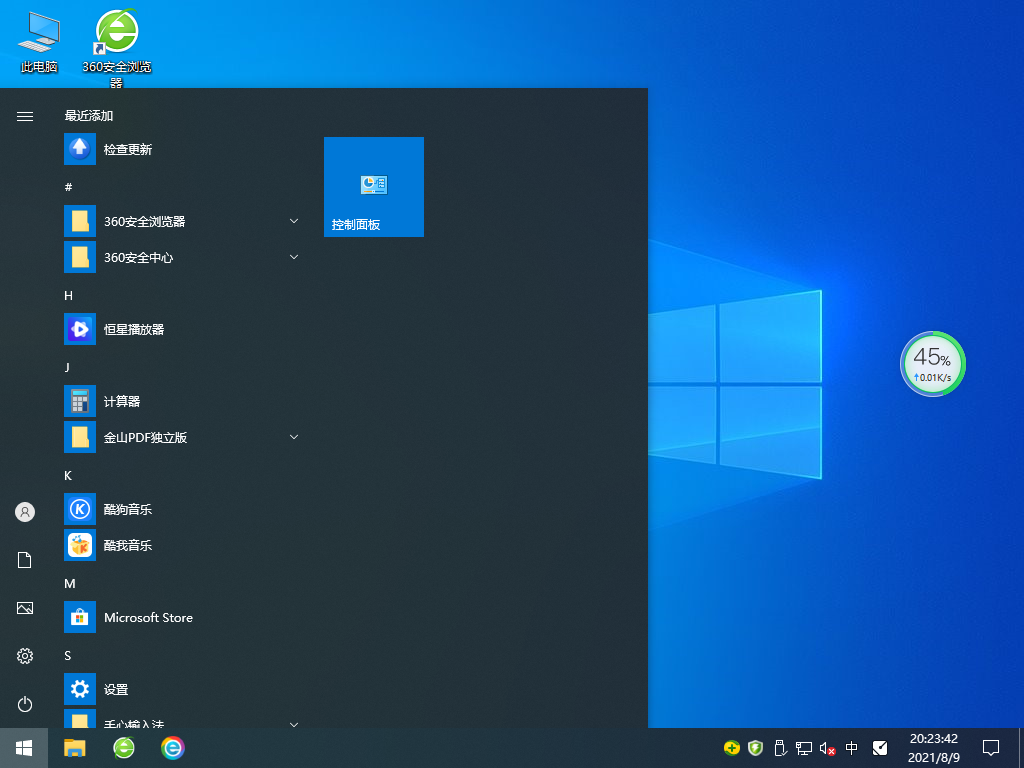Open the Start menu hamburger menu
1024x768 pixels.
click(24, 115)
